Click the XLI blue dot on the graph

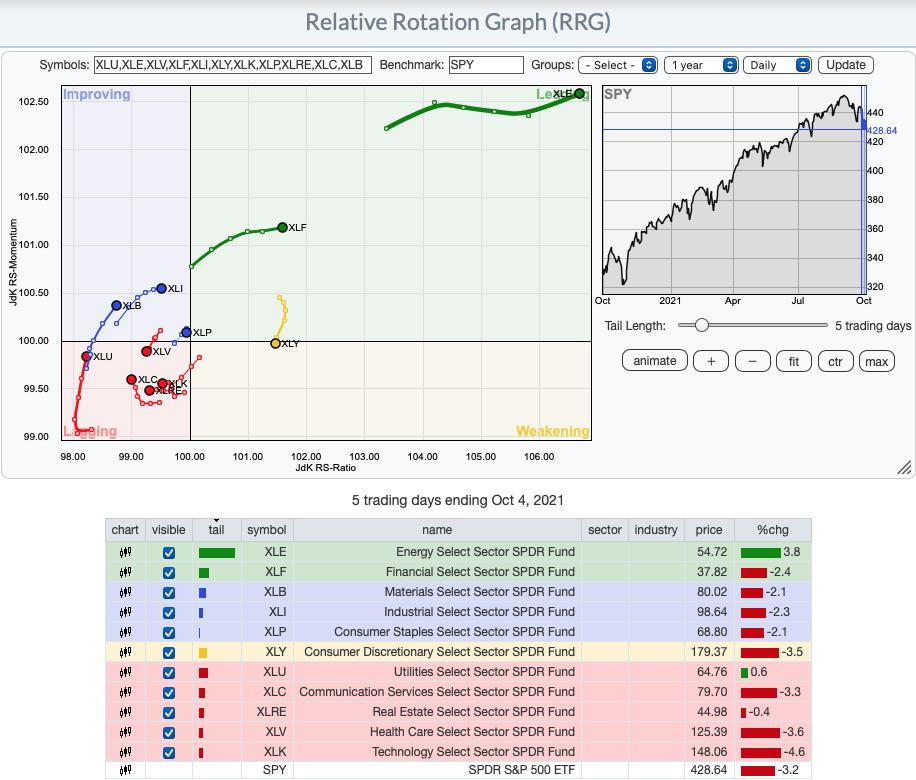coord(162,289)
